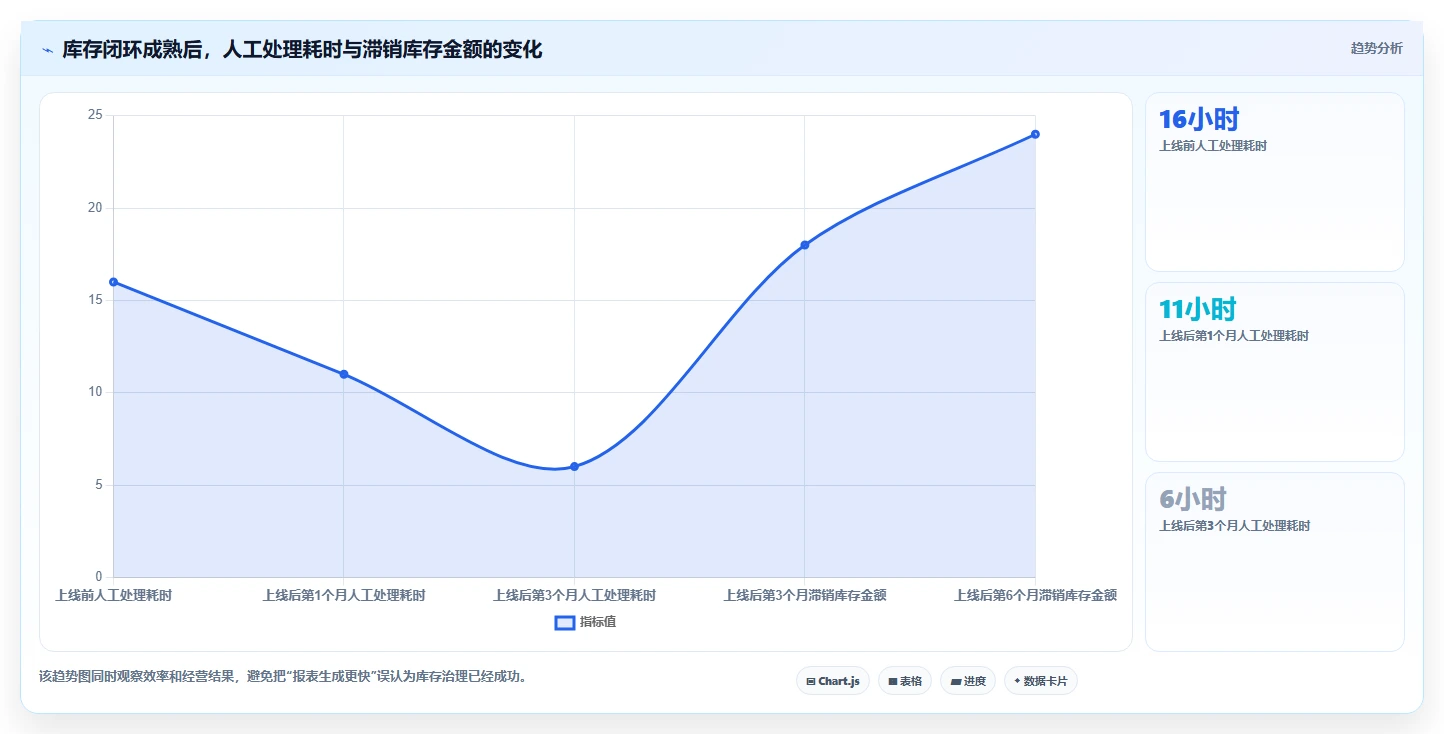
Task: Click the 进度 tag chip
Action: 968,681
